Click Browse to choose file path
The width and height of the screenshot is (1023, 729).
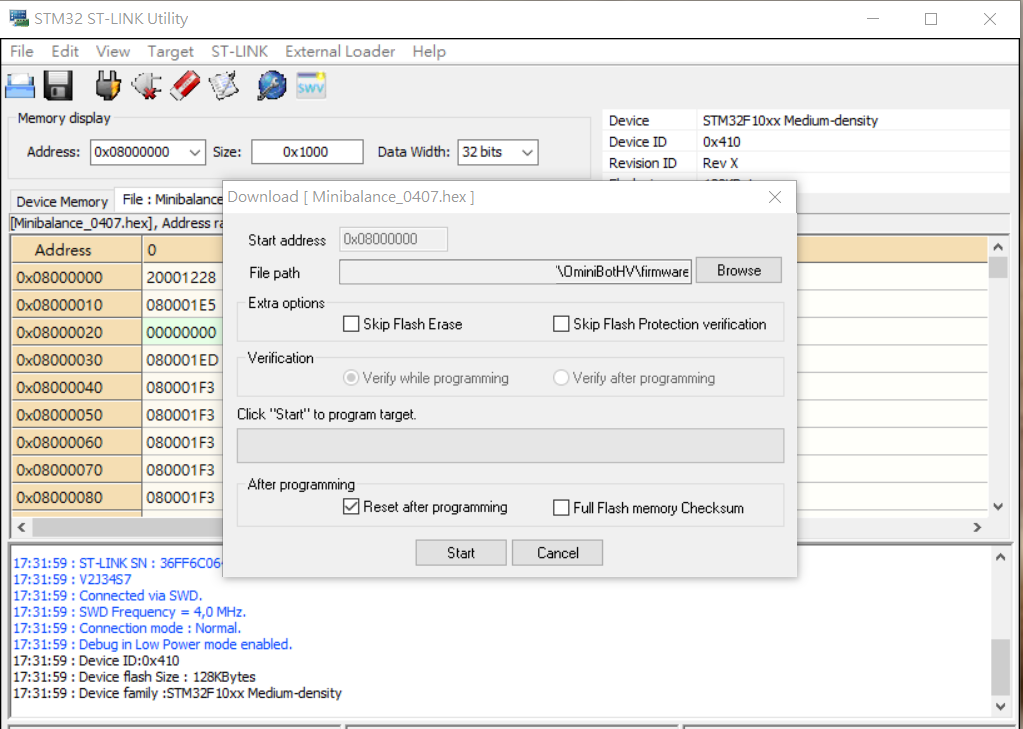click(x=739, y=270)
